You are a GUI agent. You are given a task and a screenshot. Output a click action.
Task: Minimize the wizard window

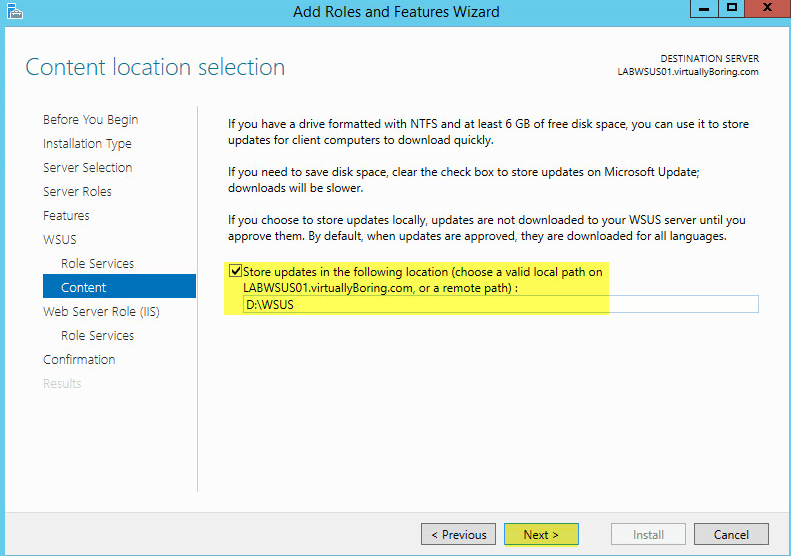[704, 9]
